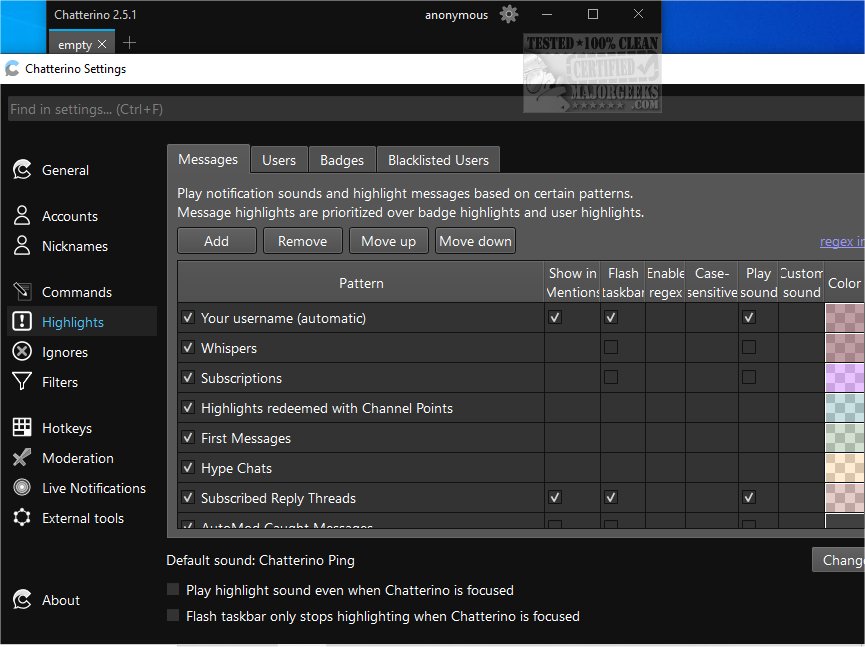Click the Move up button
The image size is (865, 647).
pos(388,241)
